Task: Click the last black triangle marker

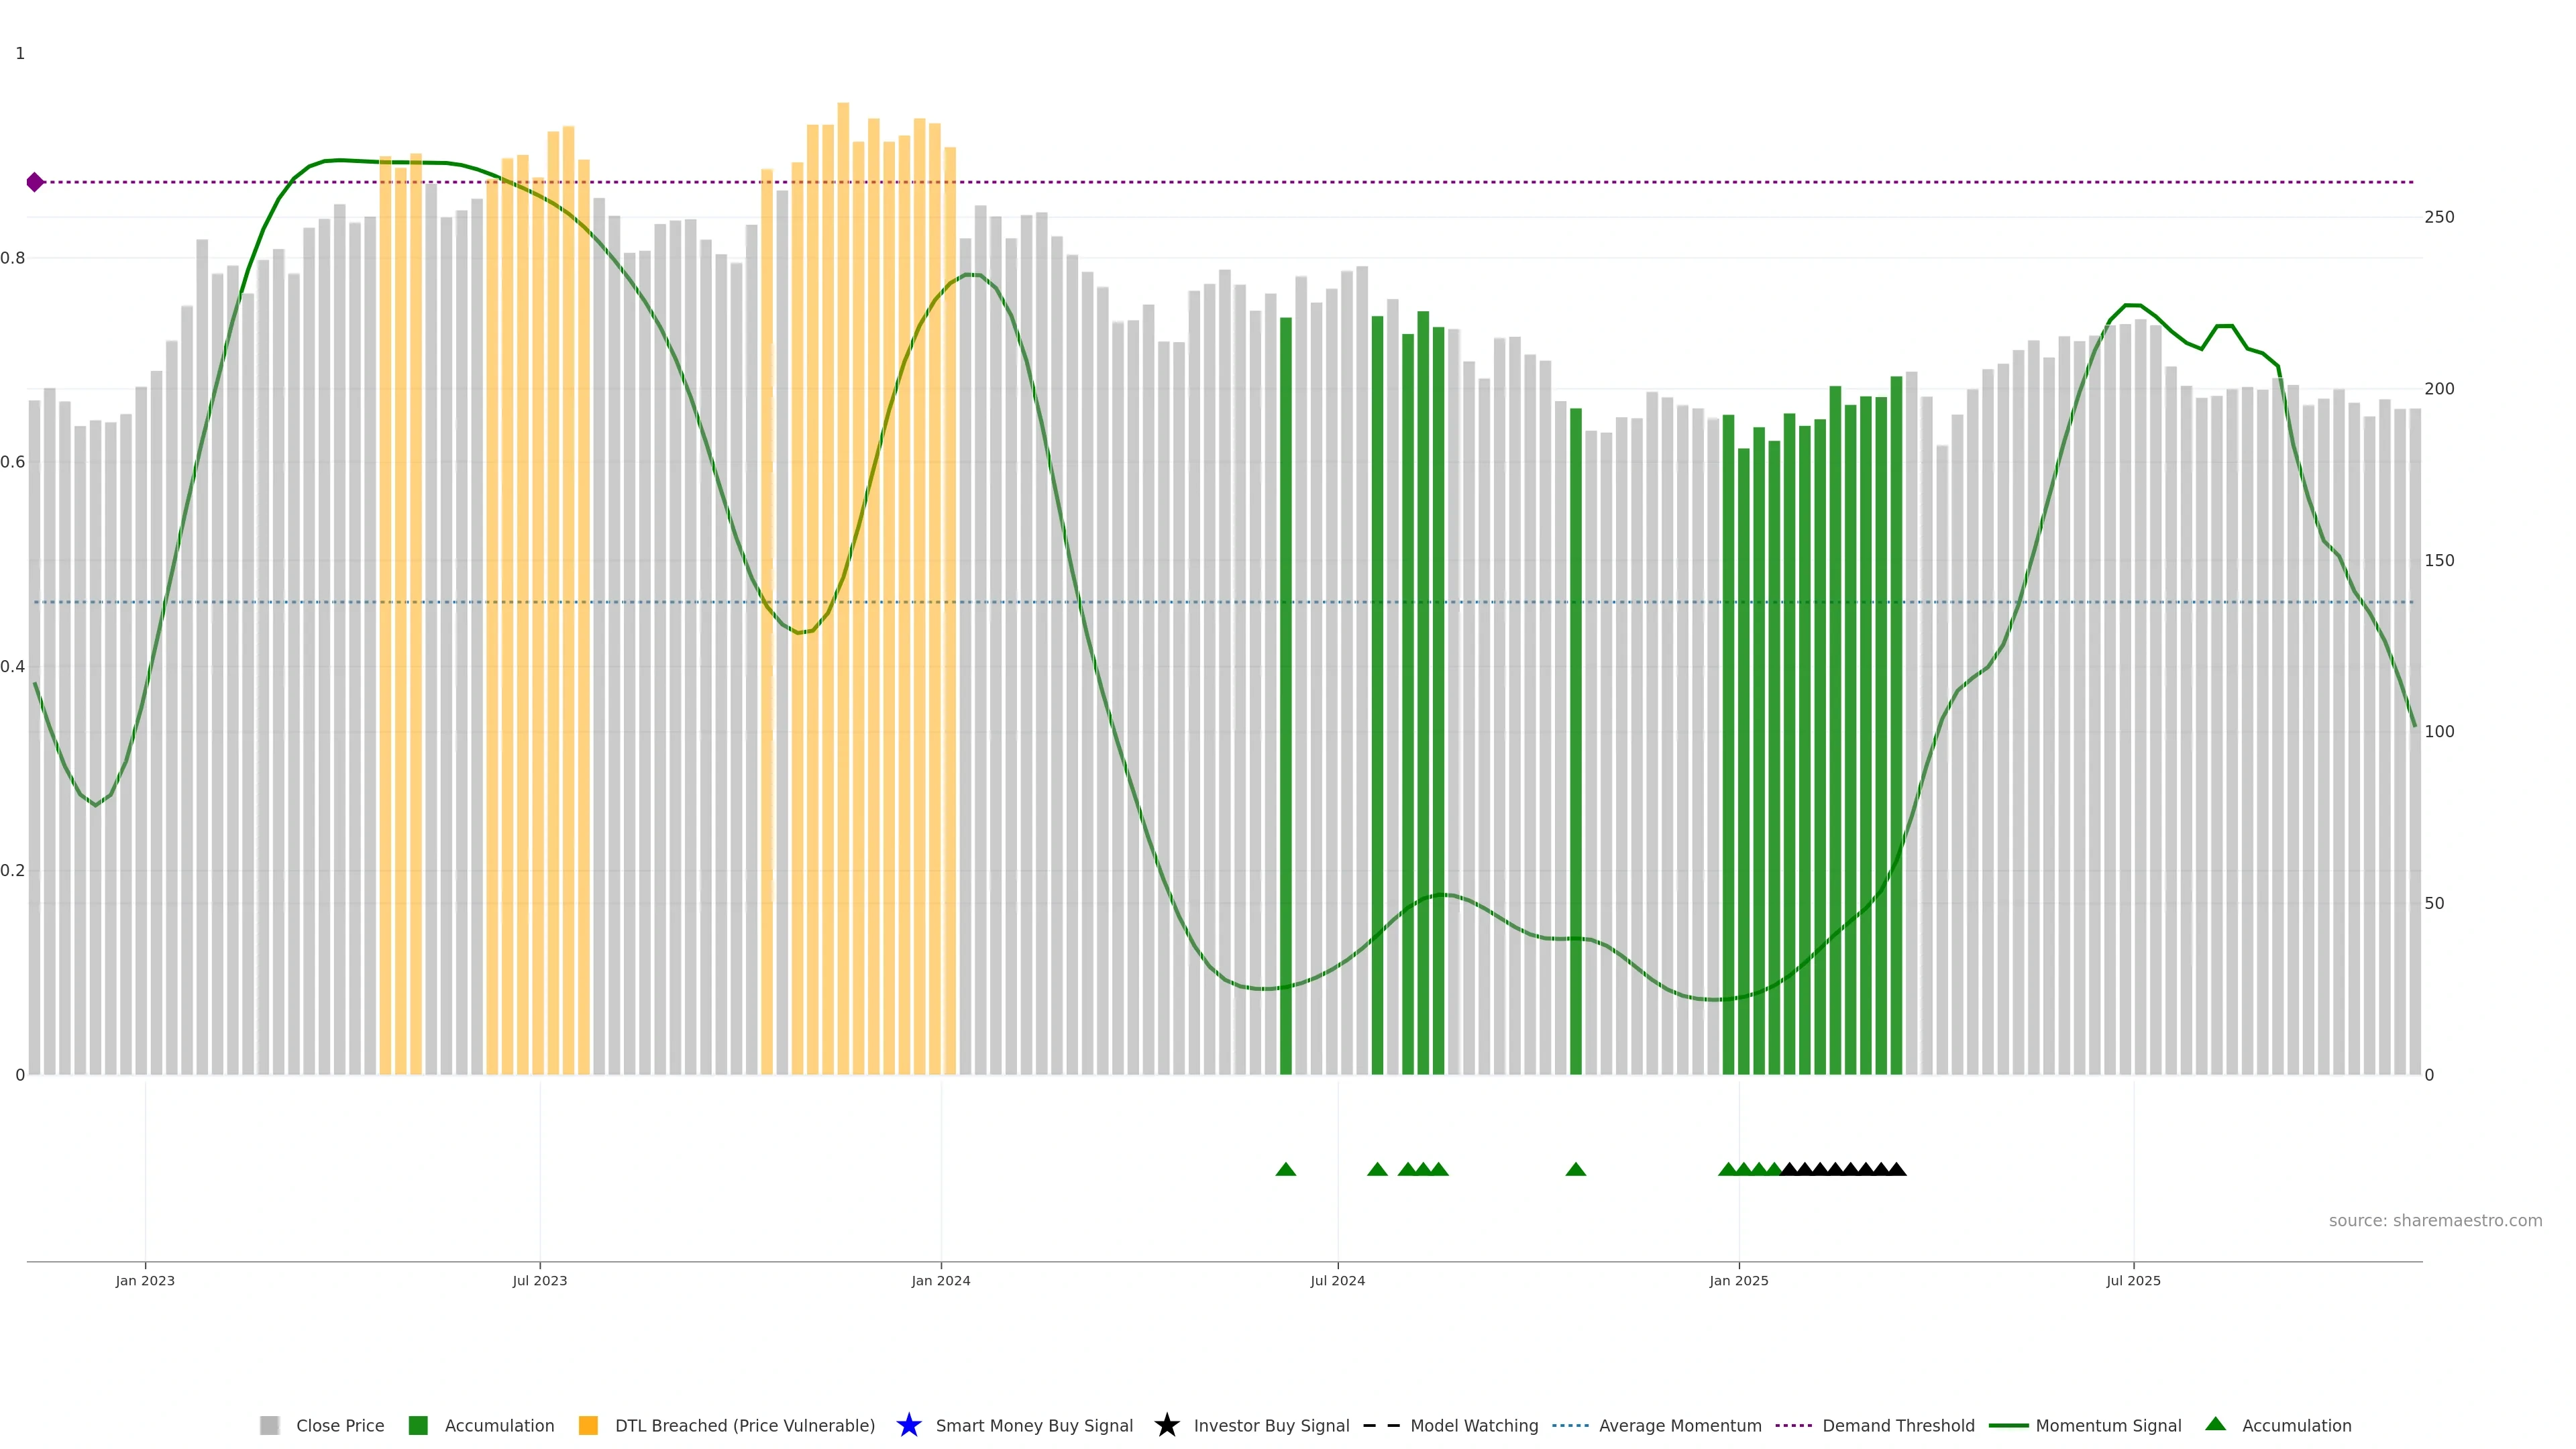Action: 1896,1169
